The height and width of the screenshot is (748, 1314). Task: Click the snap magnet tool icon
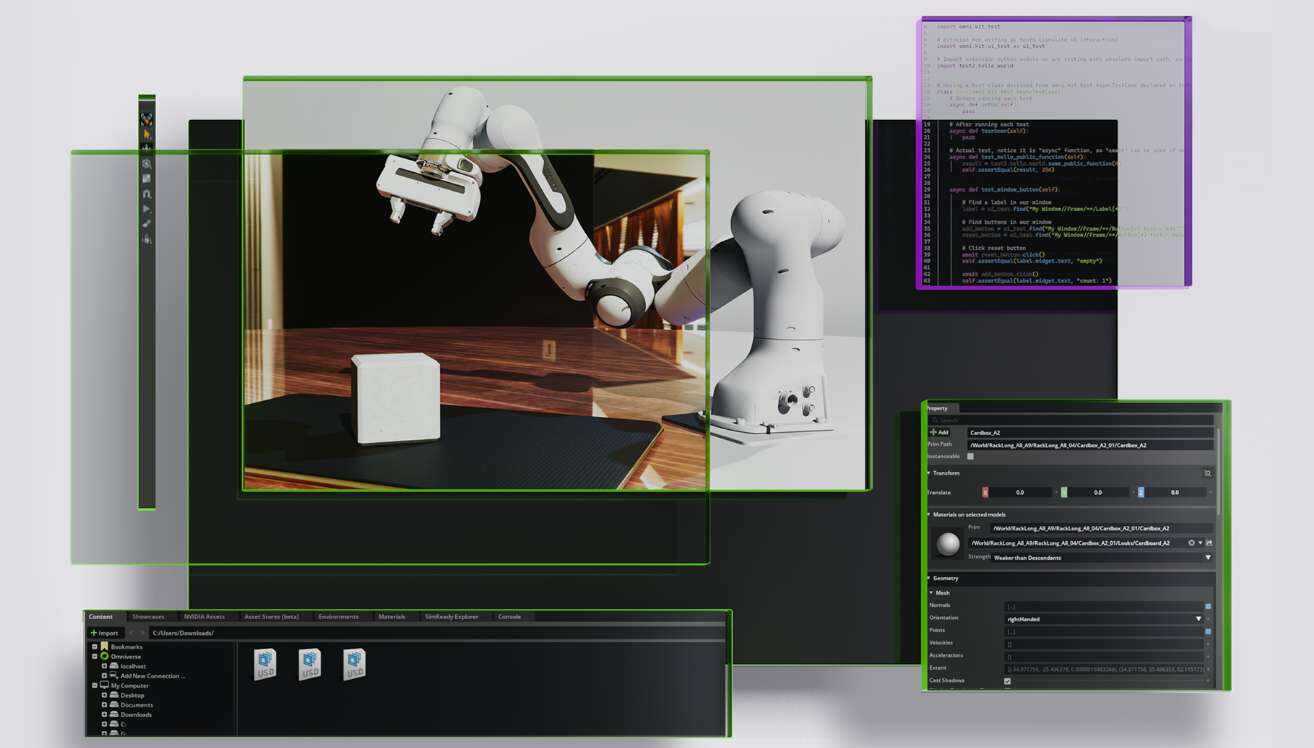pyautogui.click(x=147, y=193)
